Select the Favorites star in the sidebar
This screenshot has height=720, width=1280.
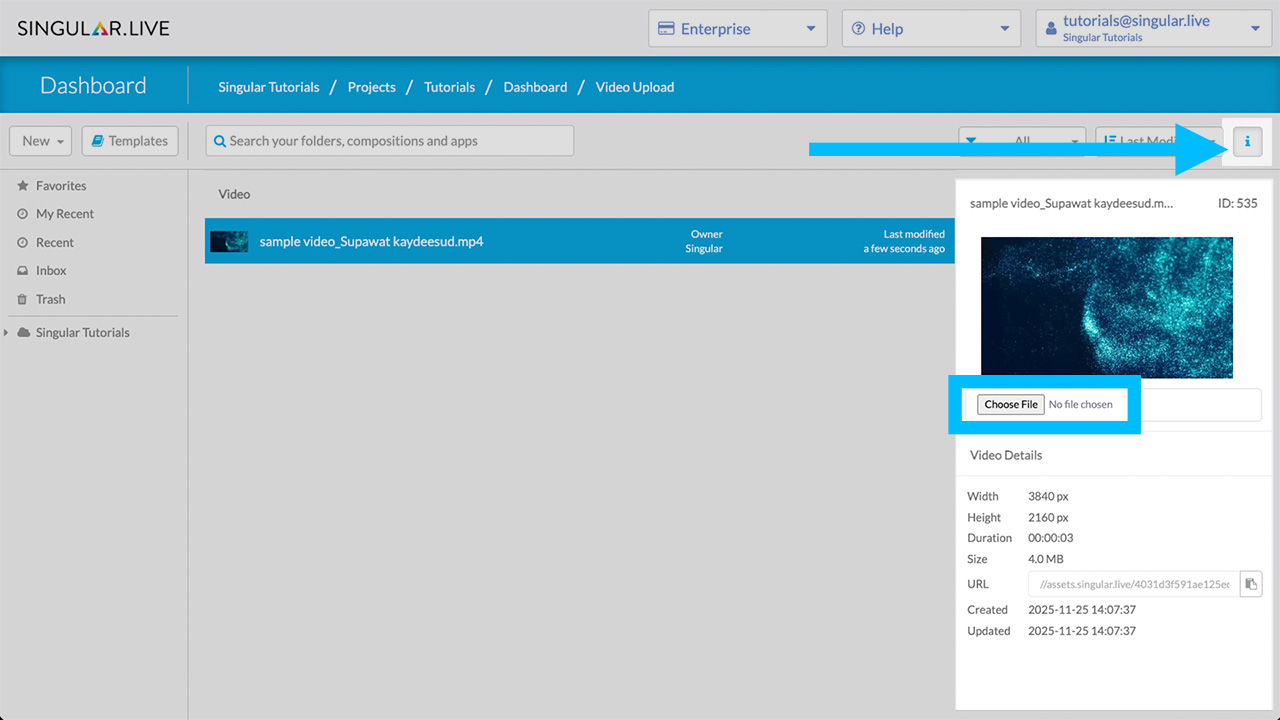(21, 185)
